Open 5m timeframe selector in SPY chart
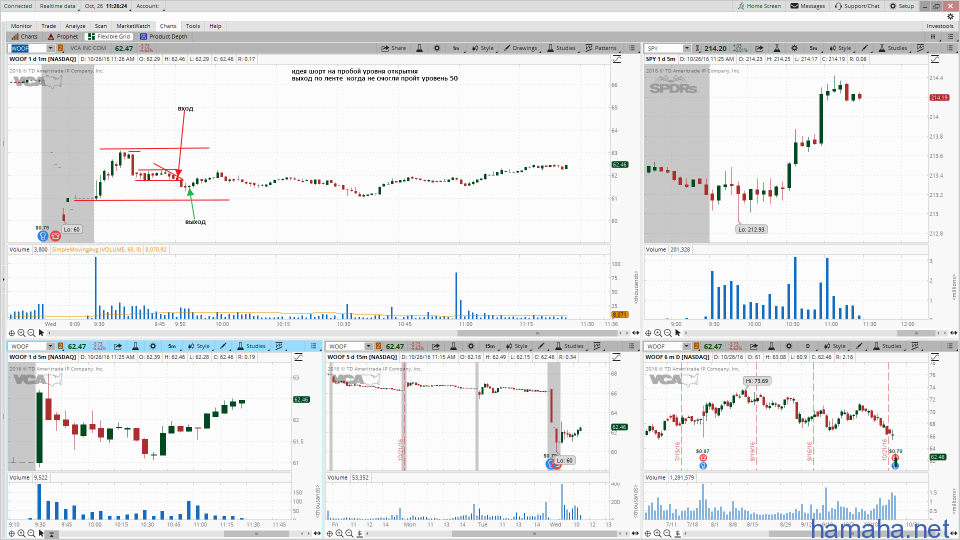This screenshot has width=960, height=540. pos(813,48)
